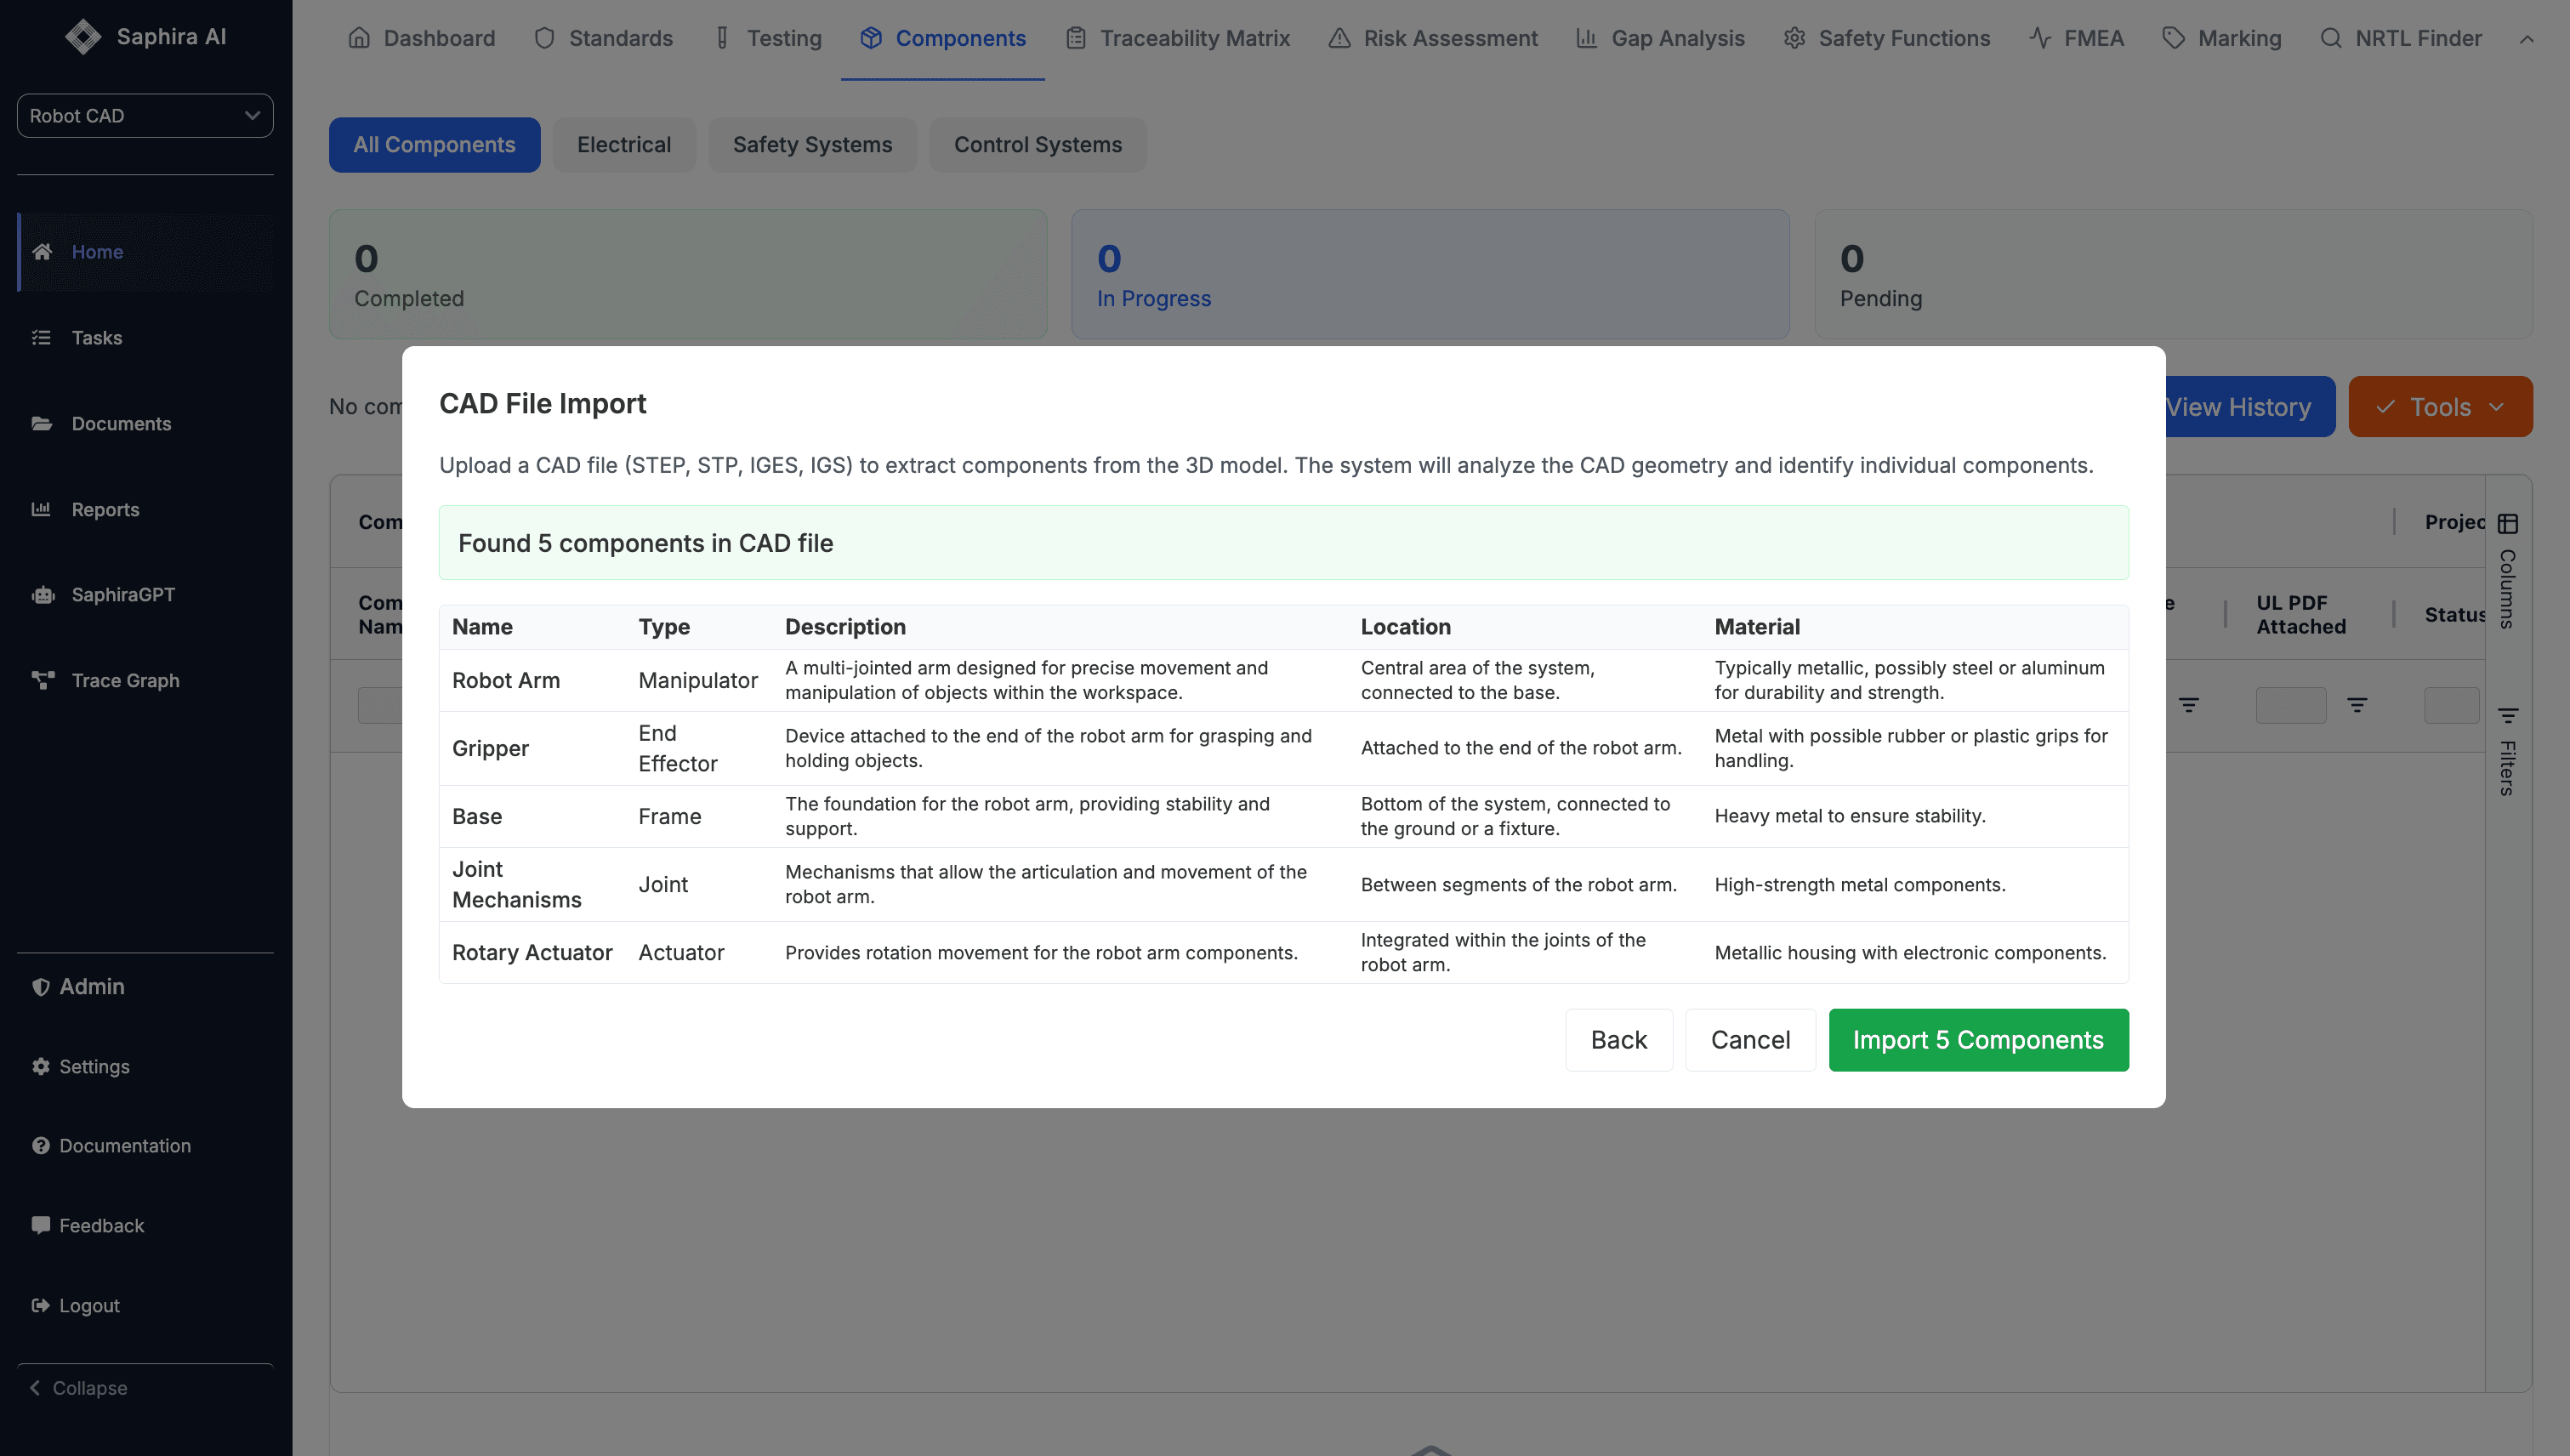Click the Reports chart icon
2570x1456 pixels.
coord(42,509)
